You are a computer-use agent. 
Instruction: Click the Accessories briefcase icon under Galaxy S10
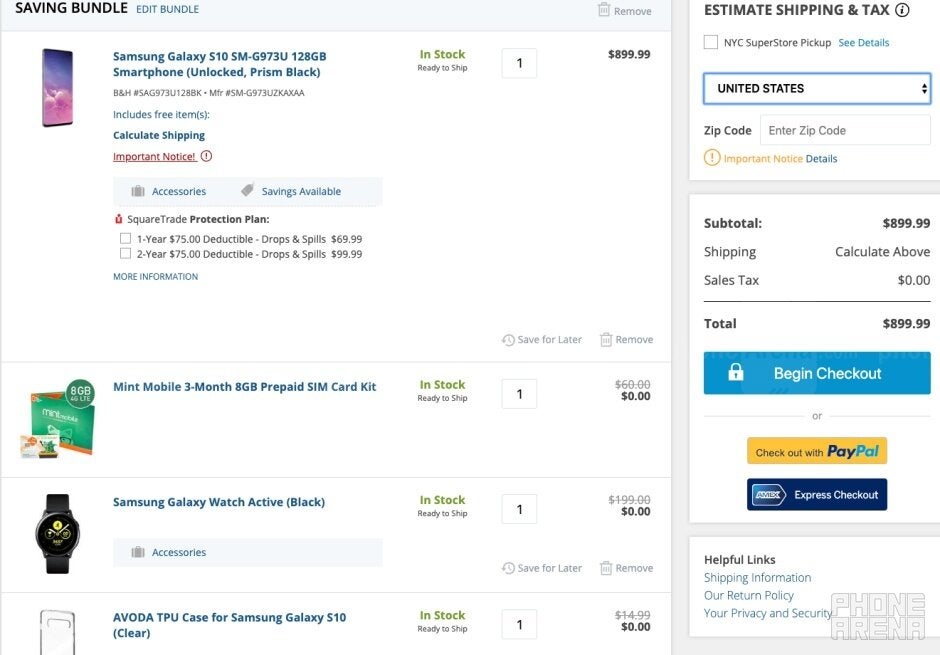[138, 191]
